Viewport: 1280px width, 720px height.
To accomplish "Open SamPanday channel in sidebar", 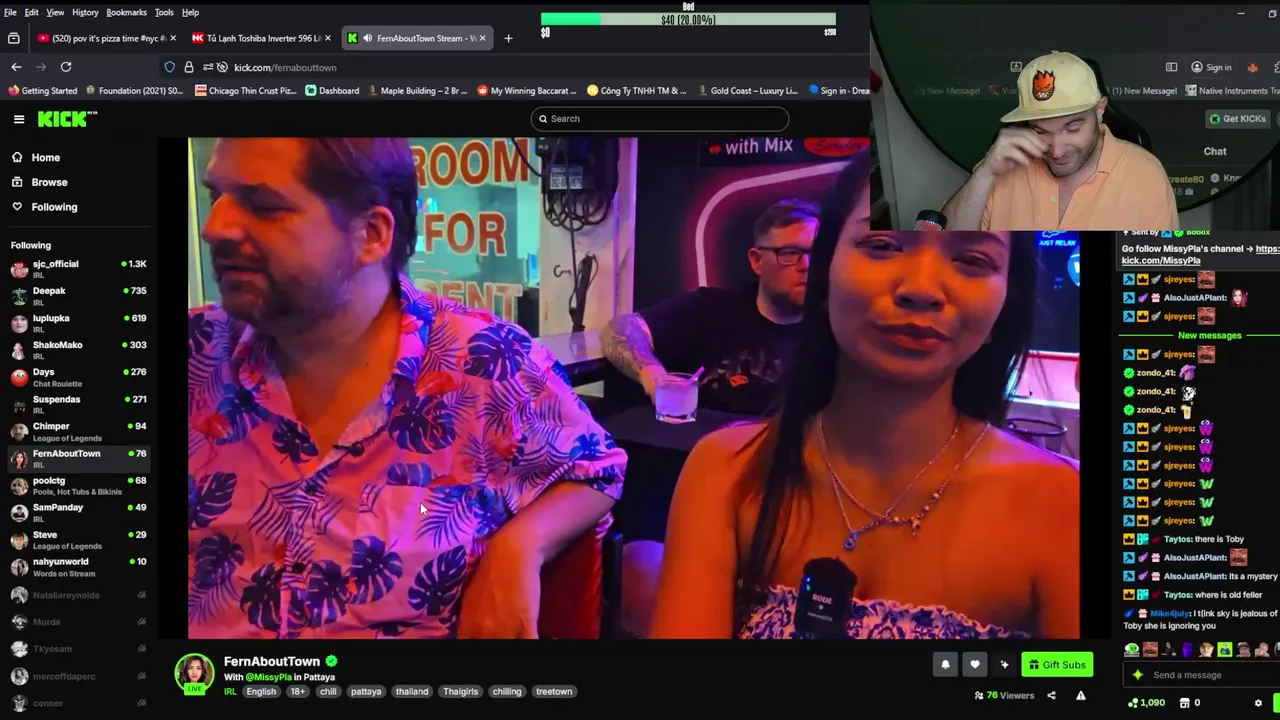I will [78, 512].
